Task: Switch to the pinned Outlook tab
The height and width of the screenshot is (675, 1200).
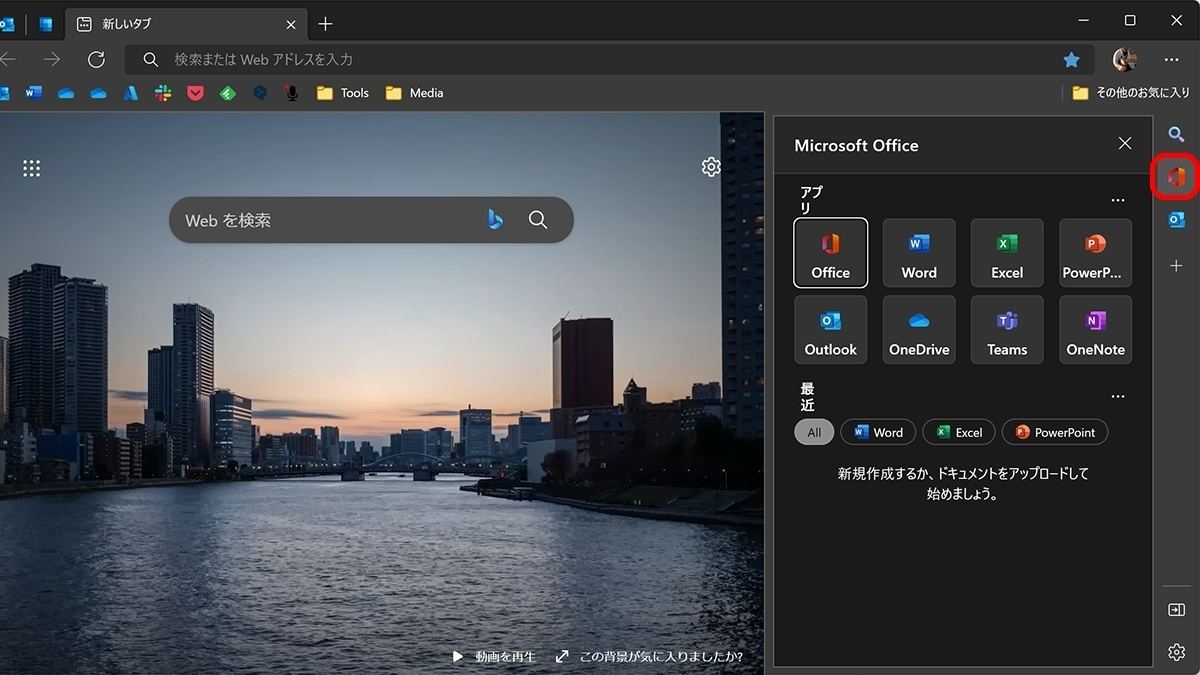Action: pyautogui.click(x=8, y=24)
